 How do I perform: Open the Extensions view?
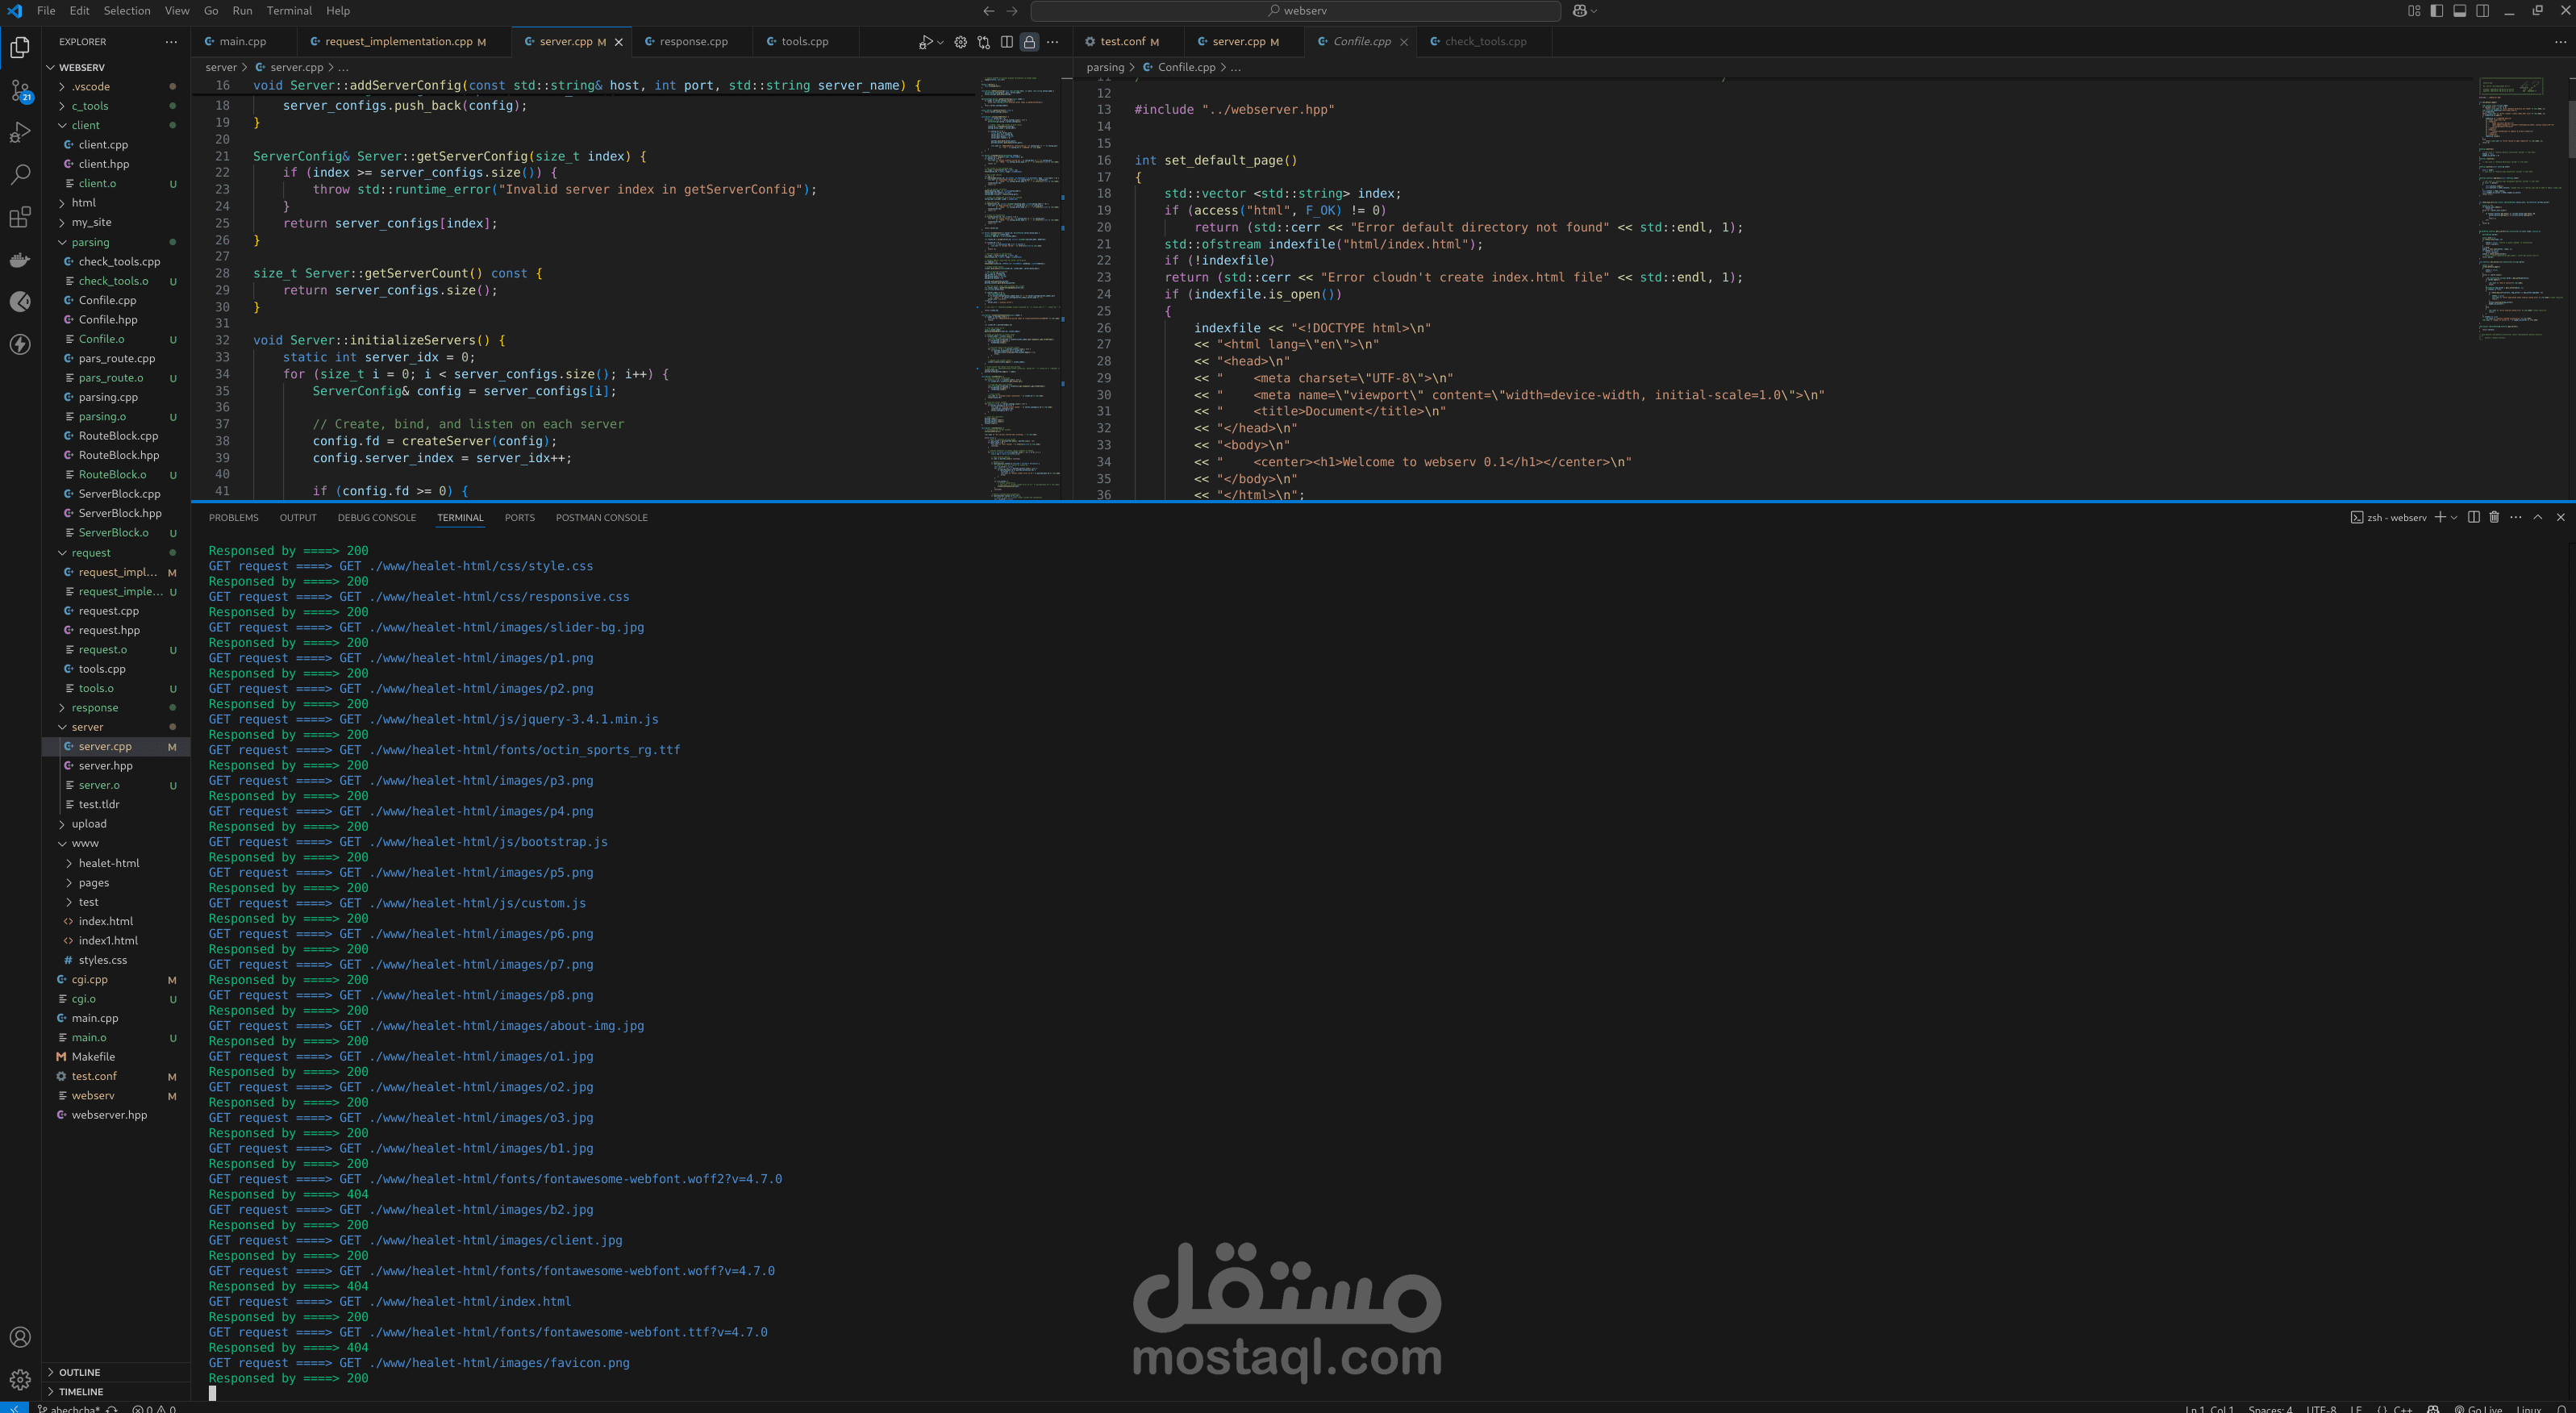click(x=20, y=217)
